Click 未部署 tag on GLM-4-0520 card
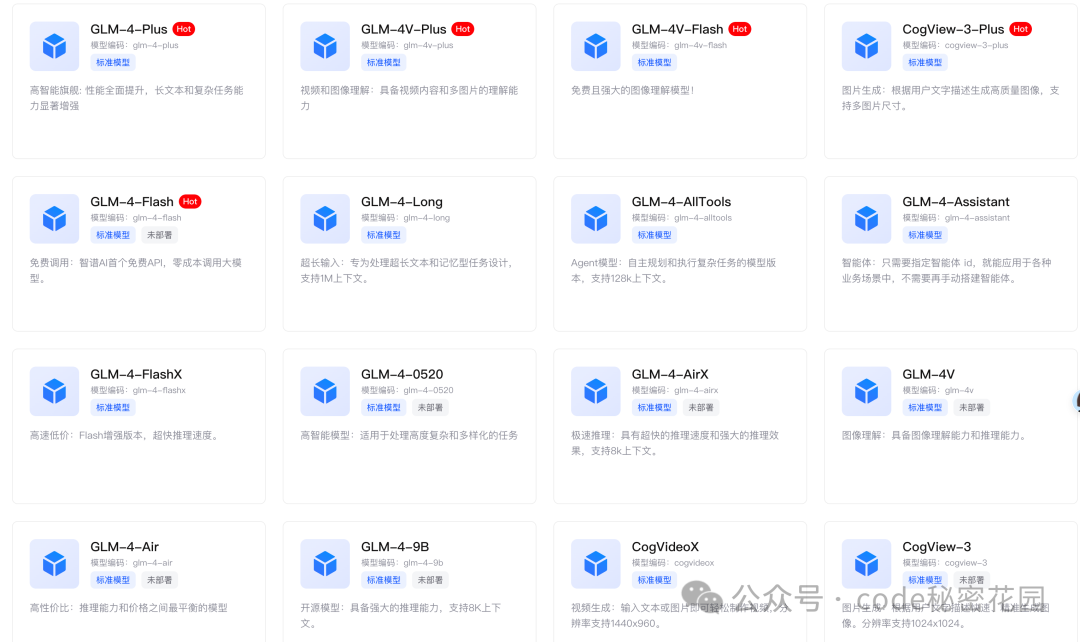This screenshot has width=1080, height=642. 430,408
